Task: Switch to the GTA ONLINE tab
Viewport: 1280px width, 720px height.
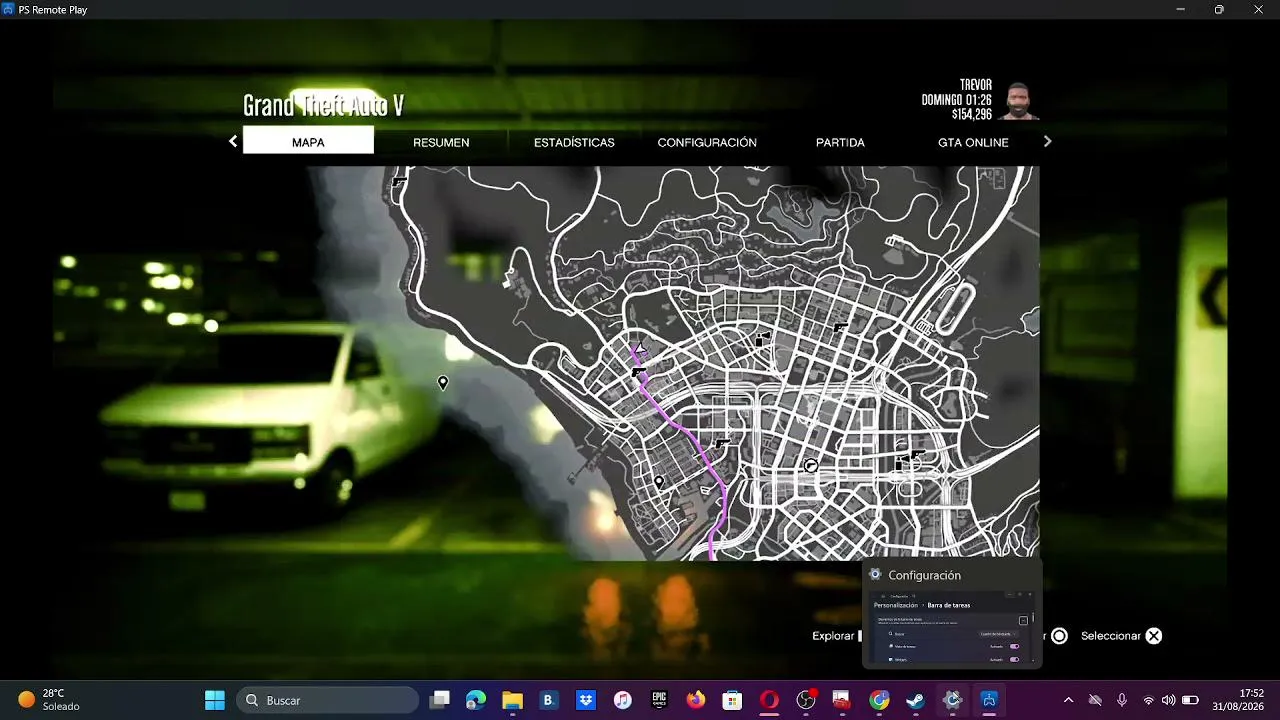Action: coord(973,142)
